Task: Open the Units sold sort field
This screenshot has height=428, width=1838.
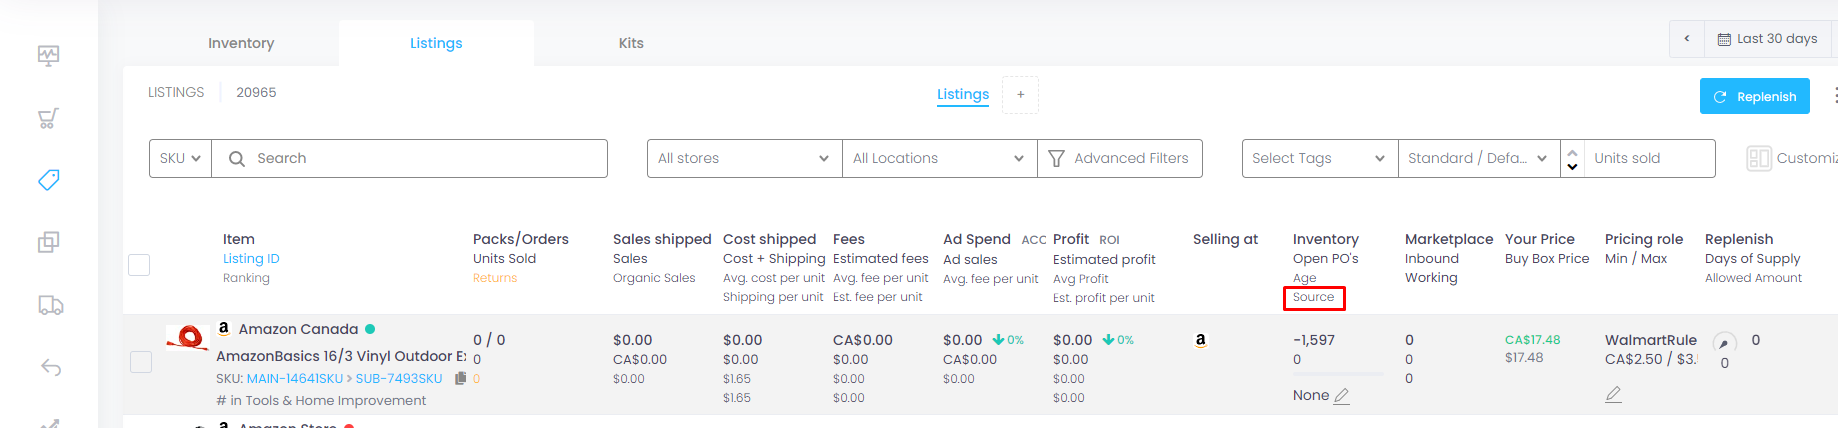Action: tap(1649, 158)
